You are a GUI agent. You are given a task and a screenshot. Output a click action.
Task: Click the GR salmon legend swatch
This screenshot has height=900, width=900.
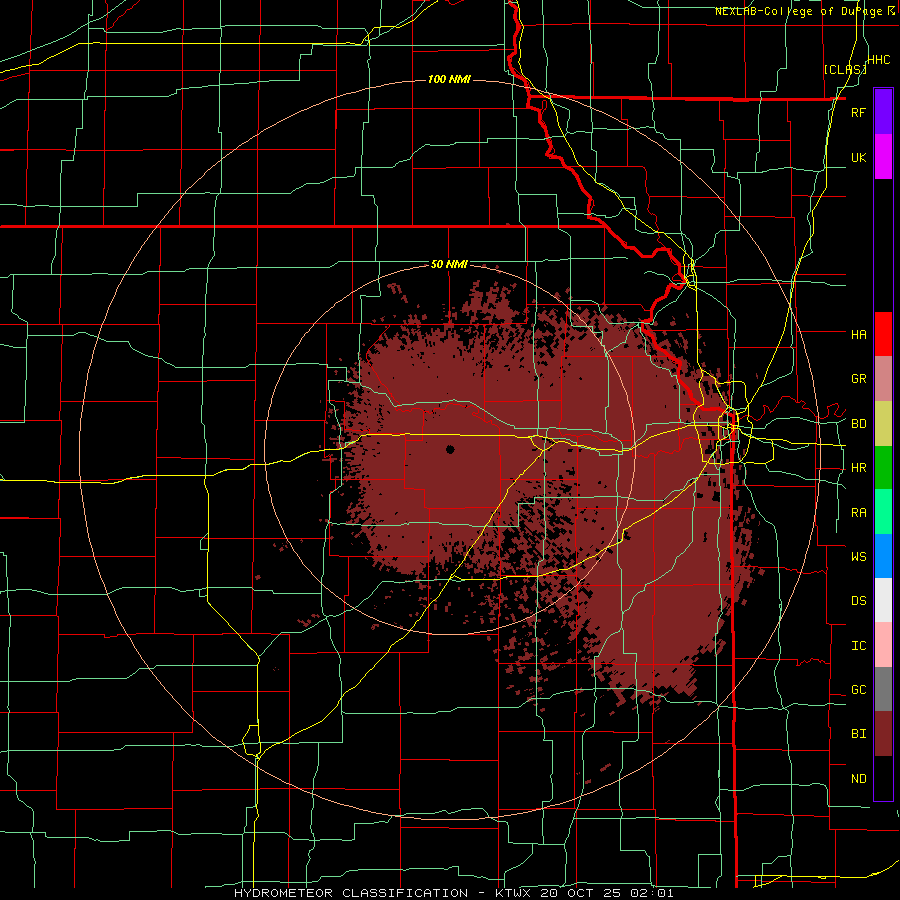pyautogui.click(x=883, y=378)
